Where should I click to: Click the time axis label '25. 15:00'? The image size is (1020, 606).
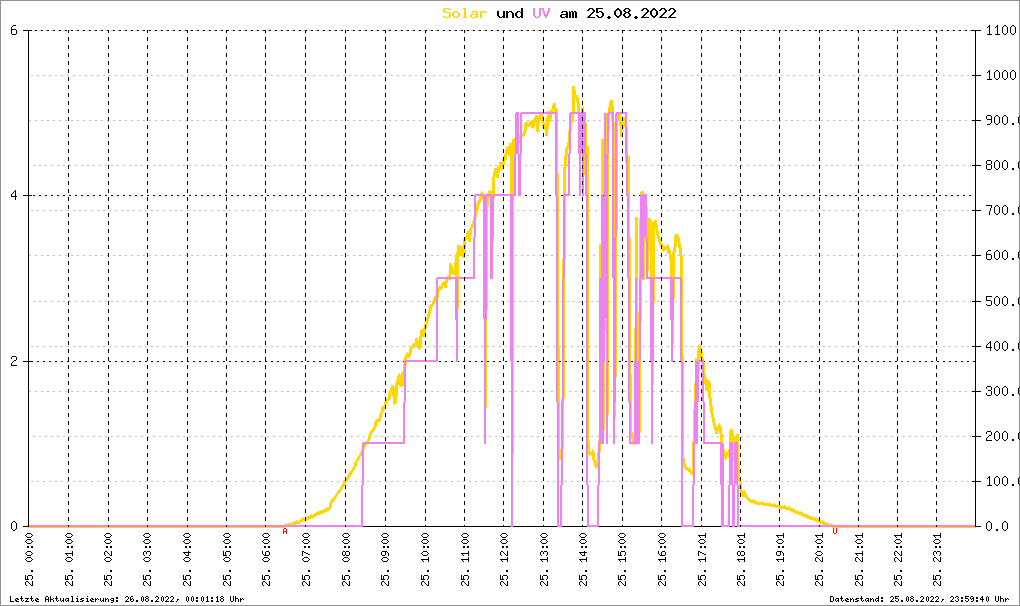[x=623, y=559]
